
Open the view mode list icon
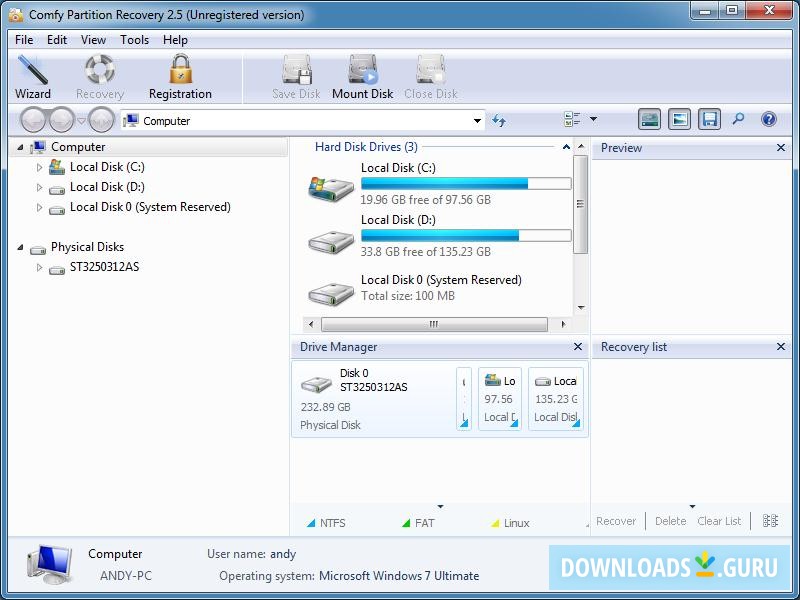572,119
